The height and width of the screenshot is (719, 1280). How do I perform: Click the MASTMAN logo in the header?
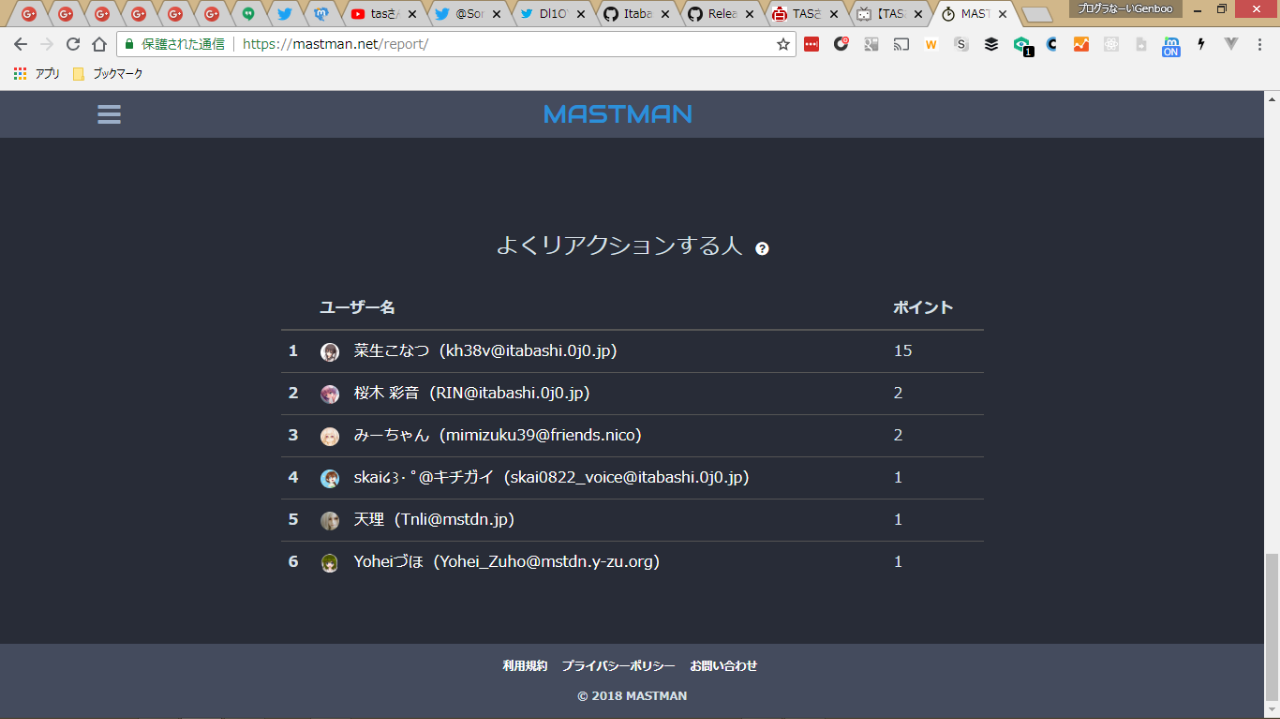tap(618, 114)
